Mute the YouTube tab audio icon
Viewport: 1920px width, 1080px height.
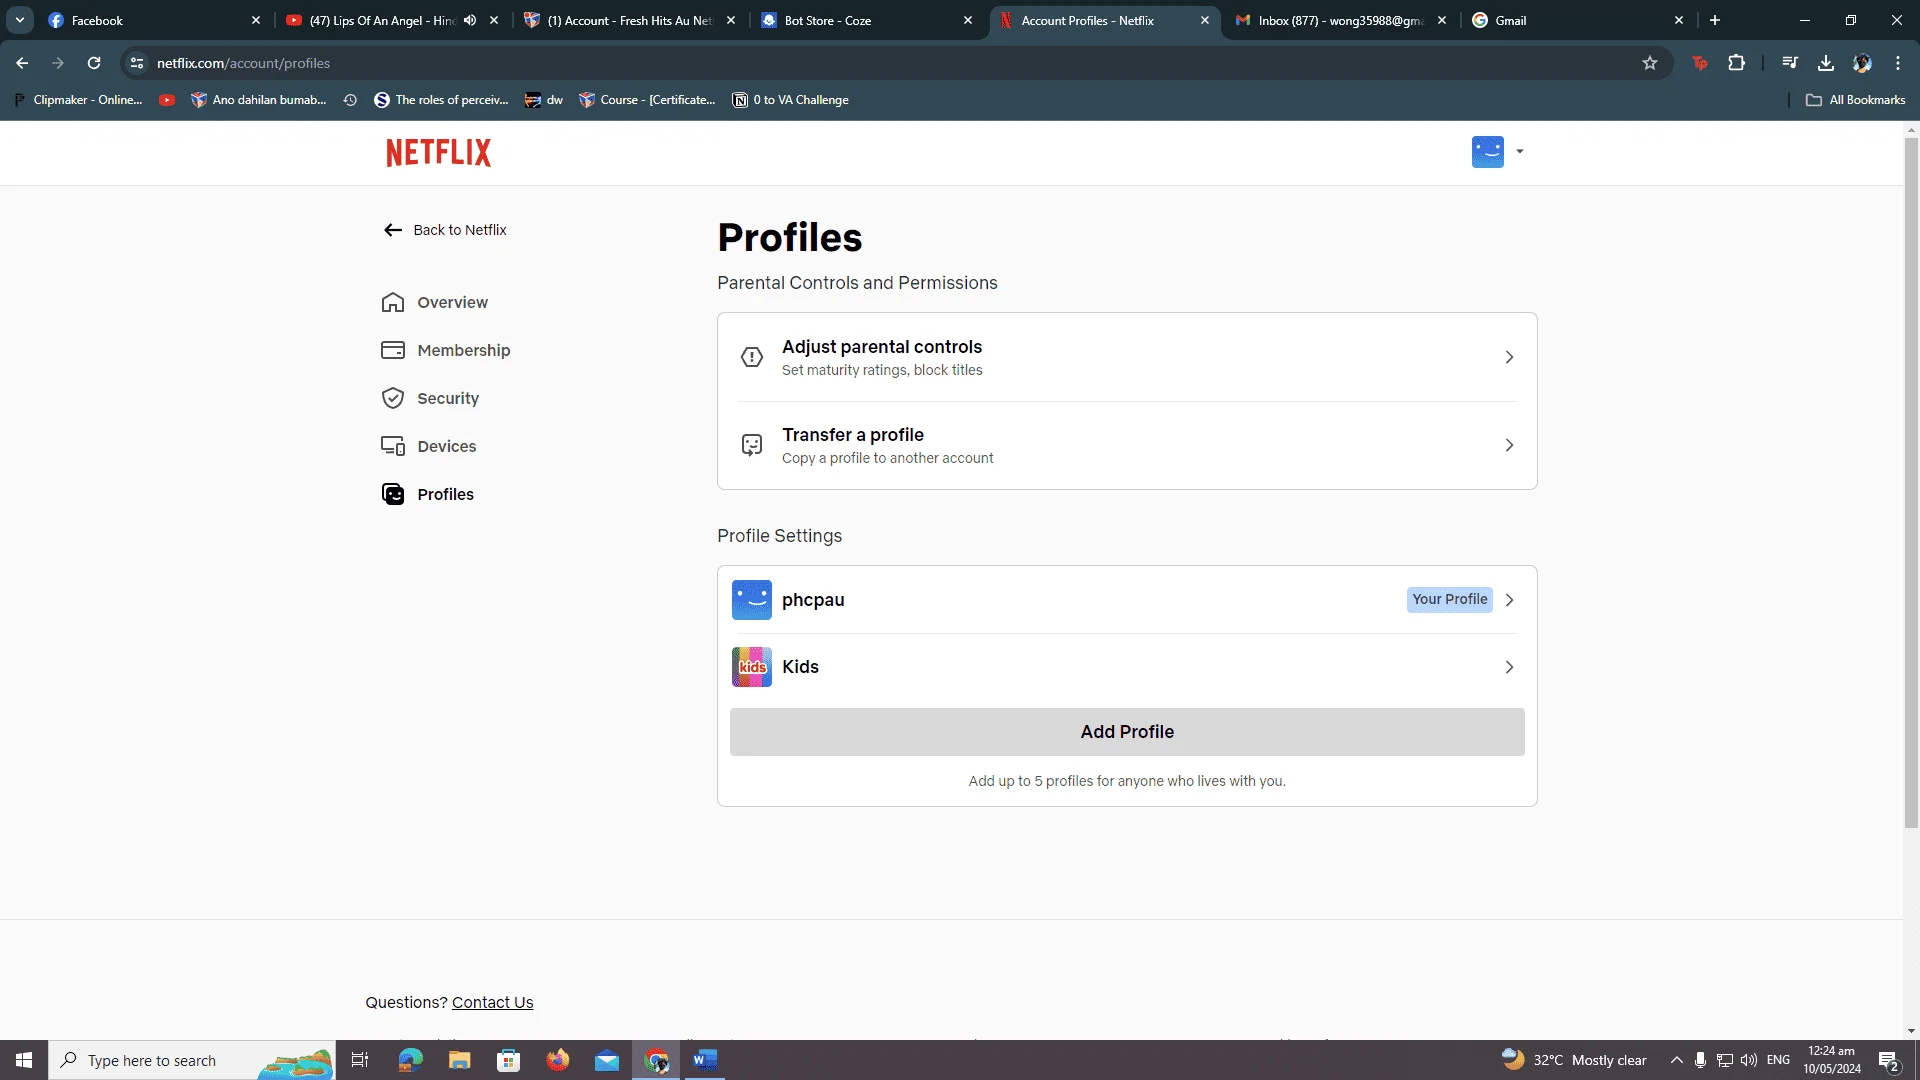coord(470,20)
